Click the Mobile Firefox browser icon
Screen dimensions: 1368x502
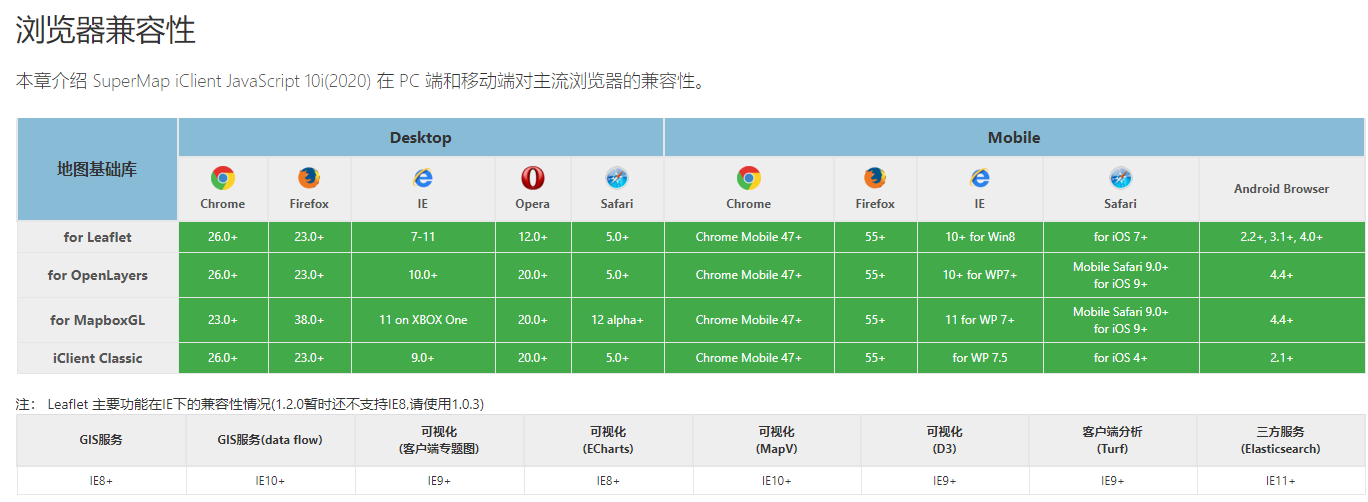875,178
